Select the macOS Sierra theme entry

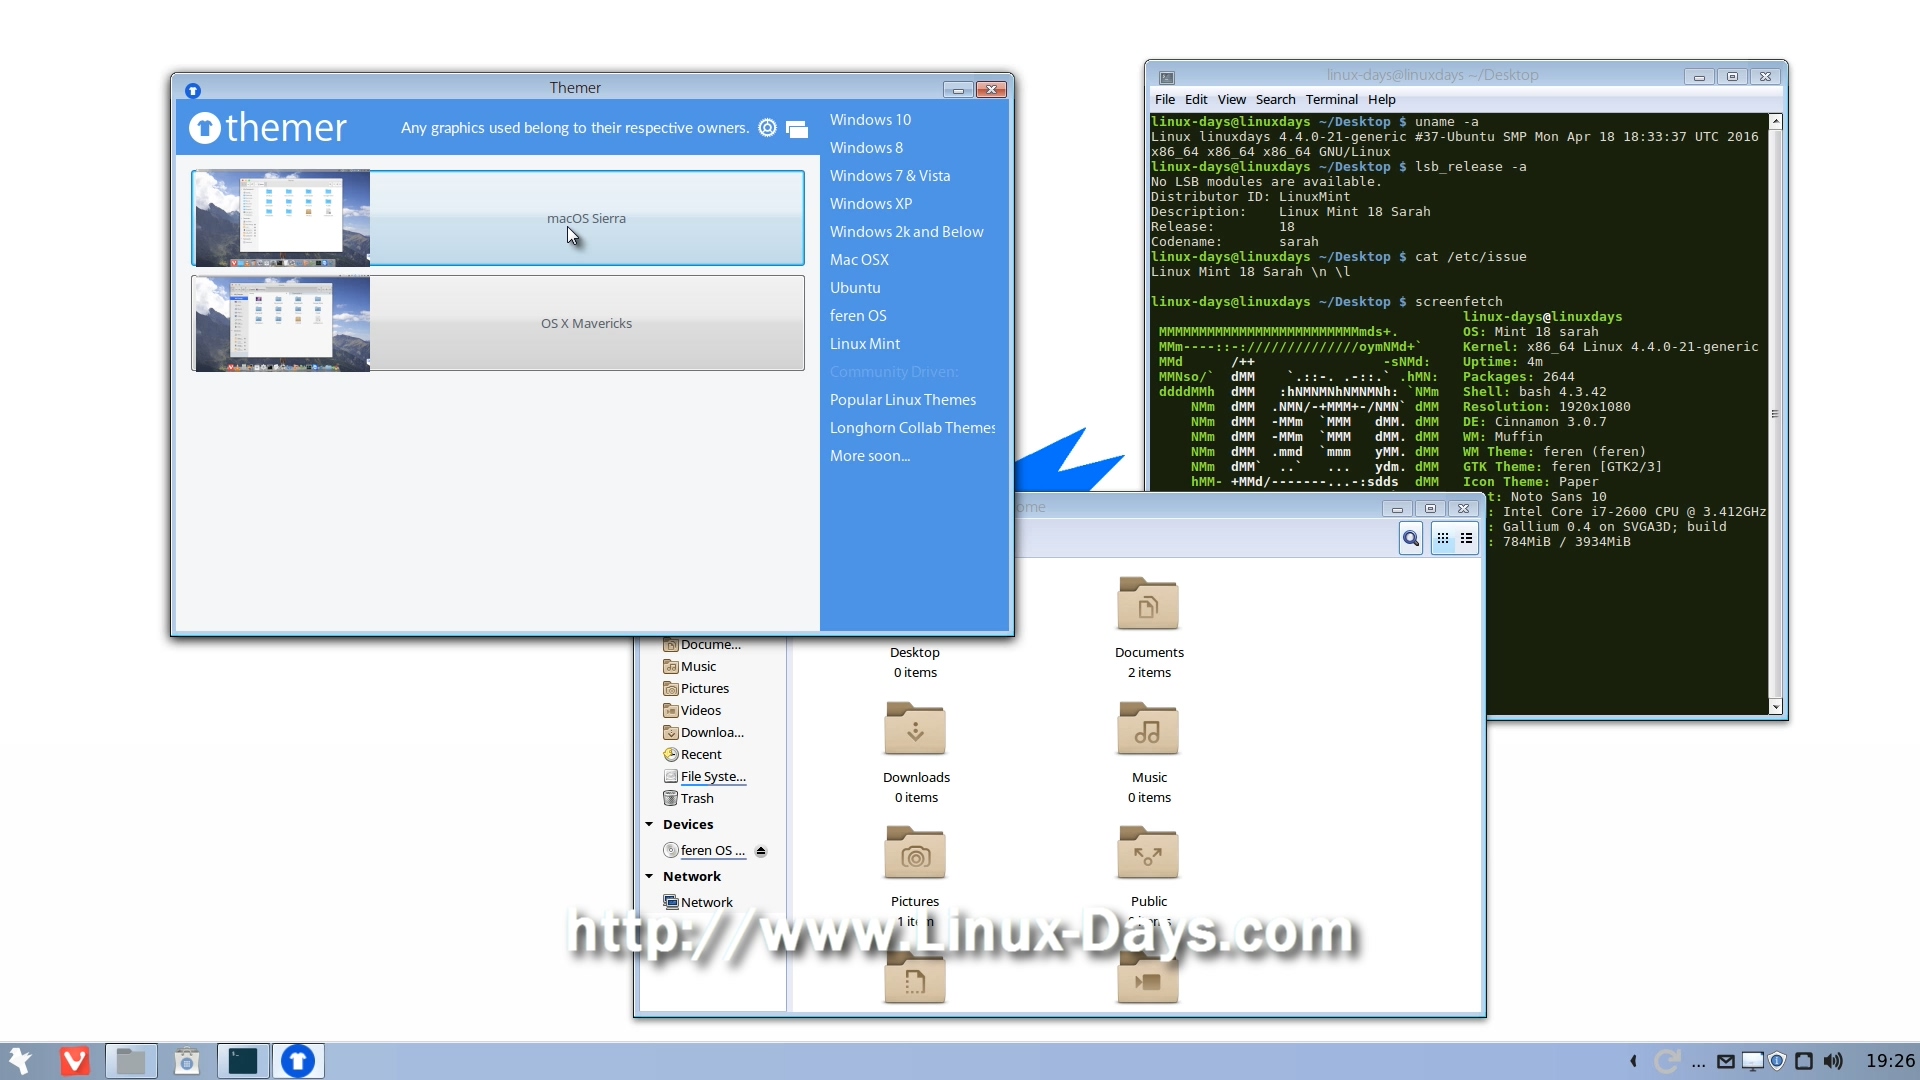pos(498,218)
